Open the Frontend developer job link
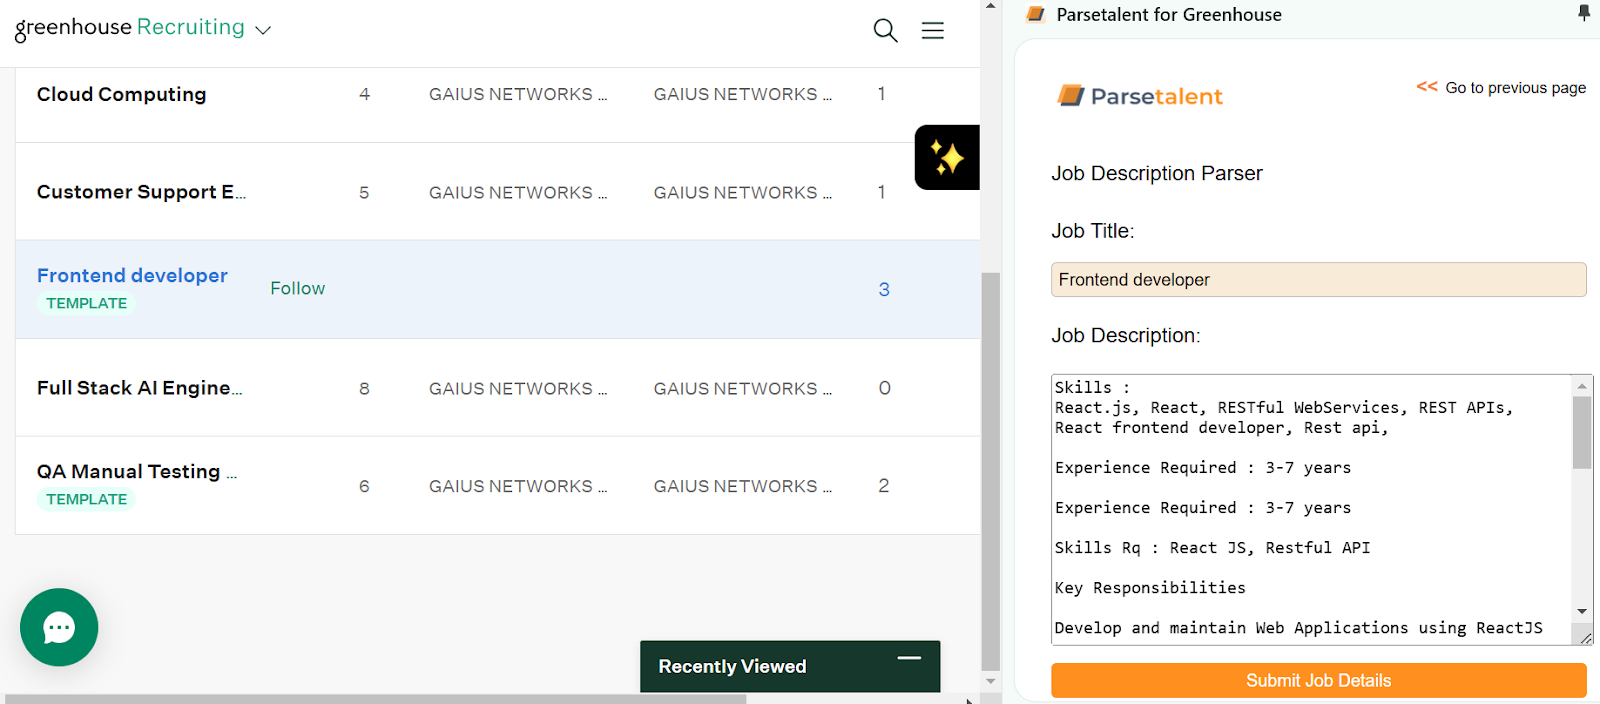This screenshot has width=1600, height=704. point(132,275)
